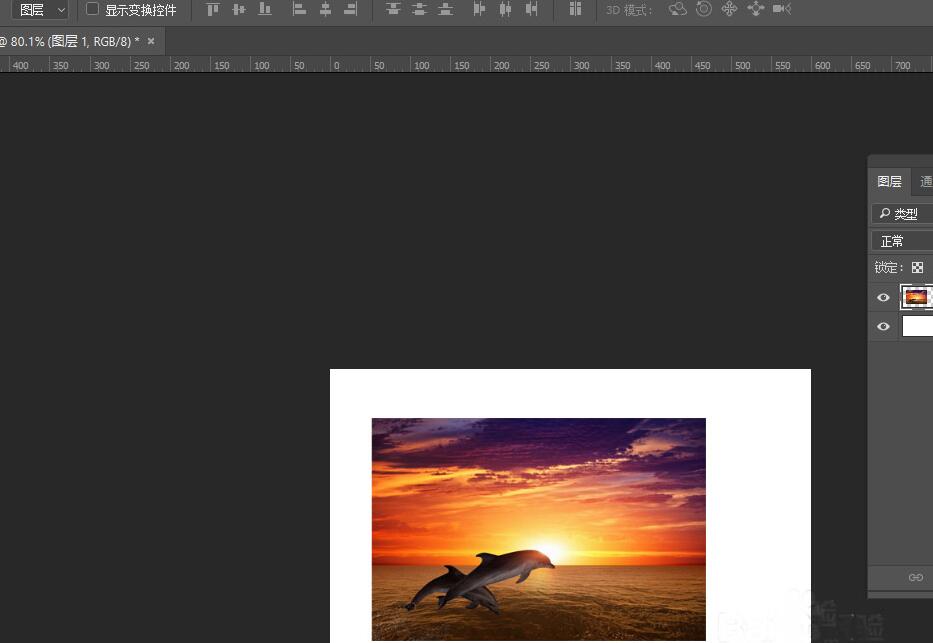The height and width of the screenshot is (643, 933).
Task: Click the link layers chain icon
Action: click(915, 577)
